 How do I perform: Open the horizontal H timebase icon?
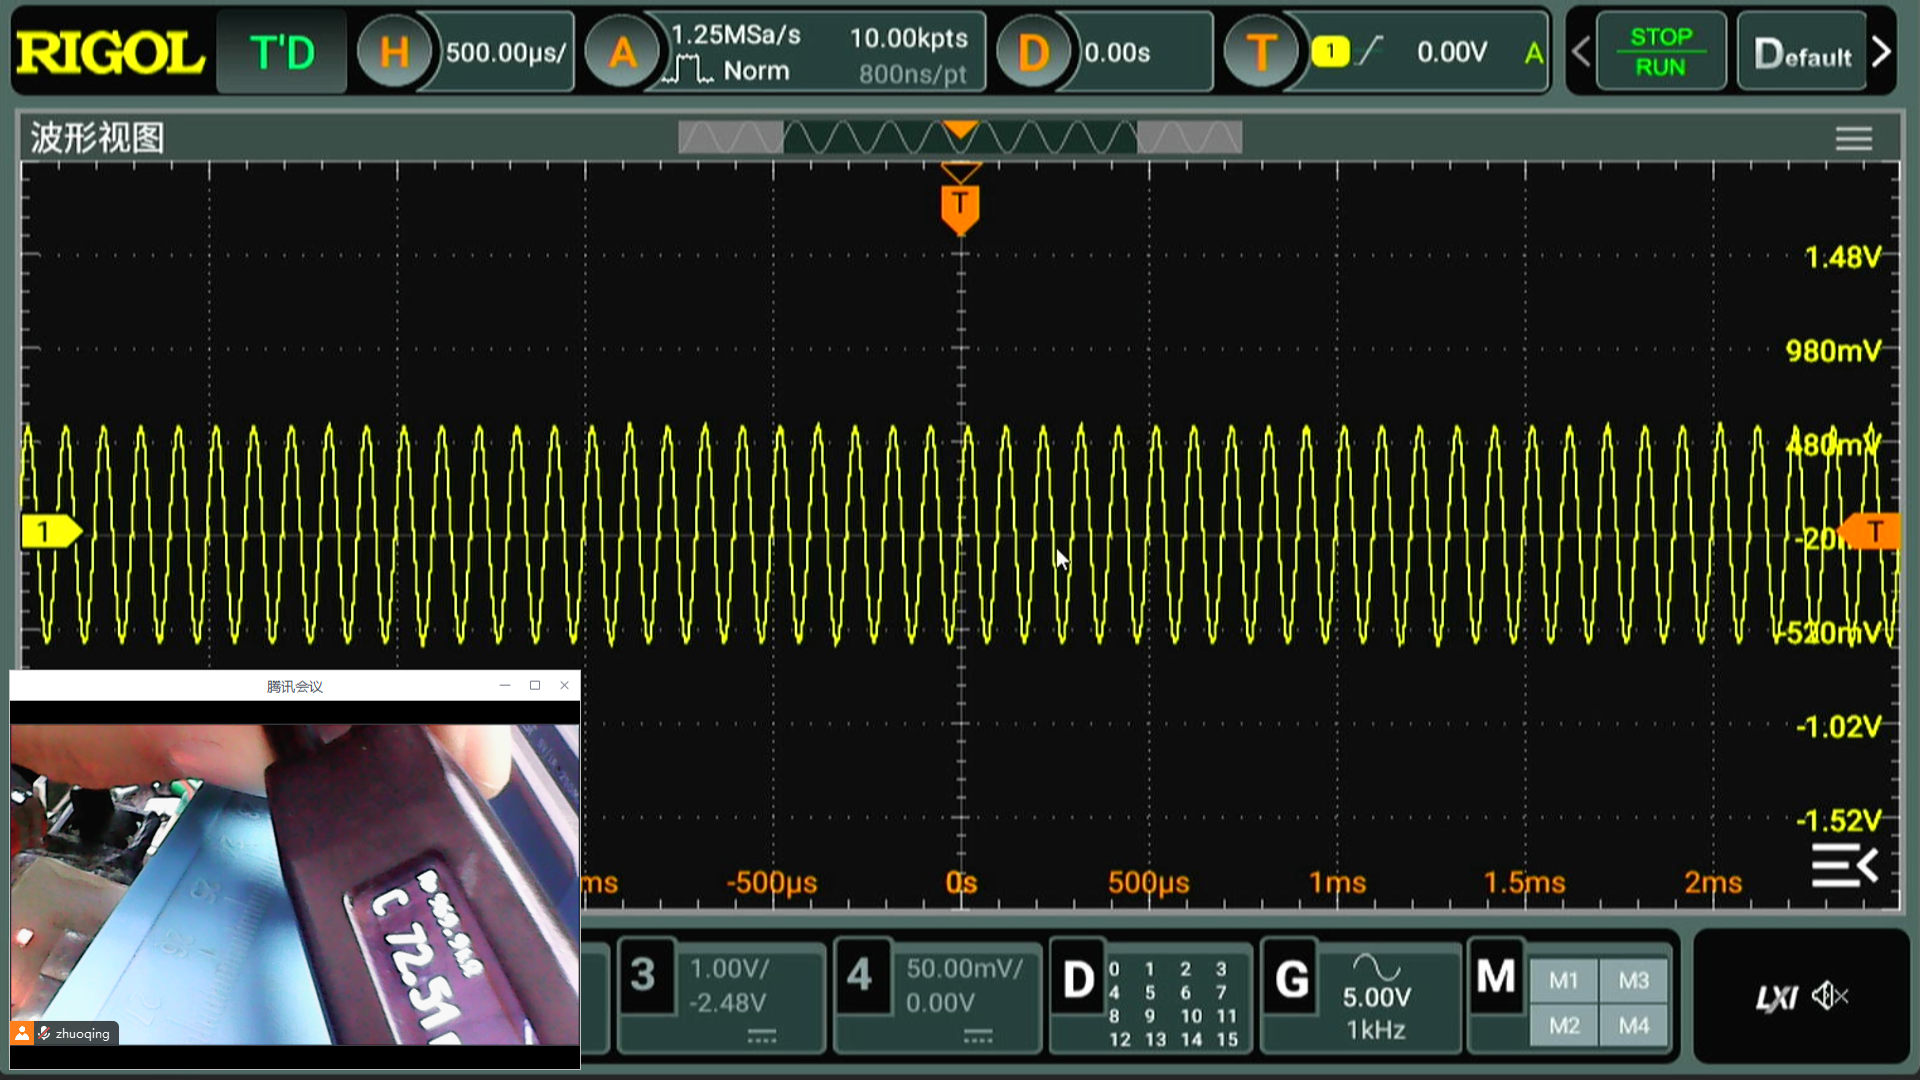click(x=394, y=52)
